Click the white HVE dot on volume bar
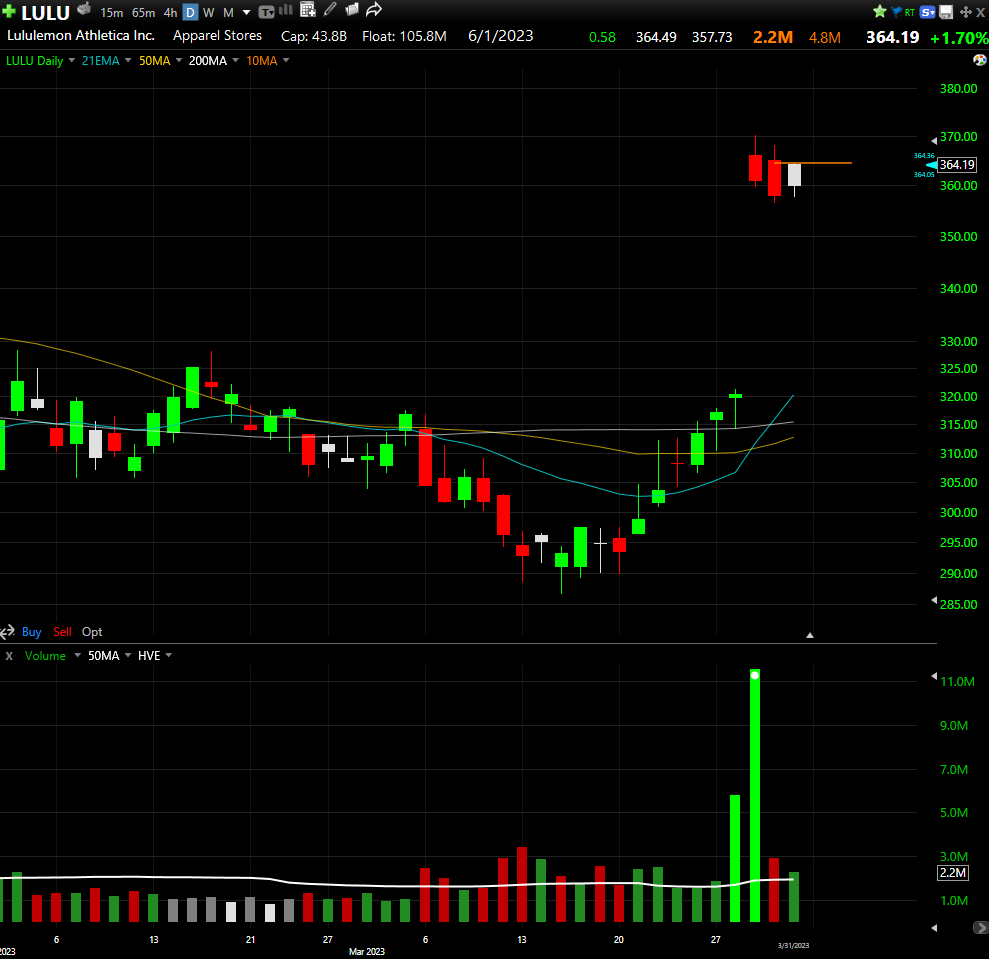The image size is (989, 959). click(x=755, y=675)
